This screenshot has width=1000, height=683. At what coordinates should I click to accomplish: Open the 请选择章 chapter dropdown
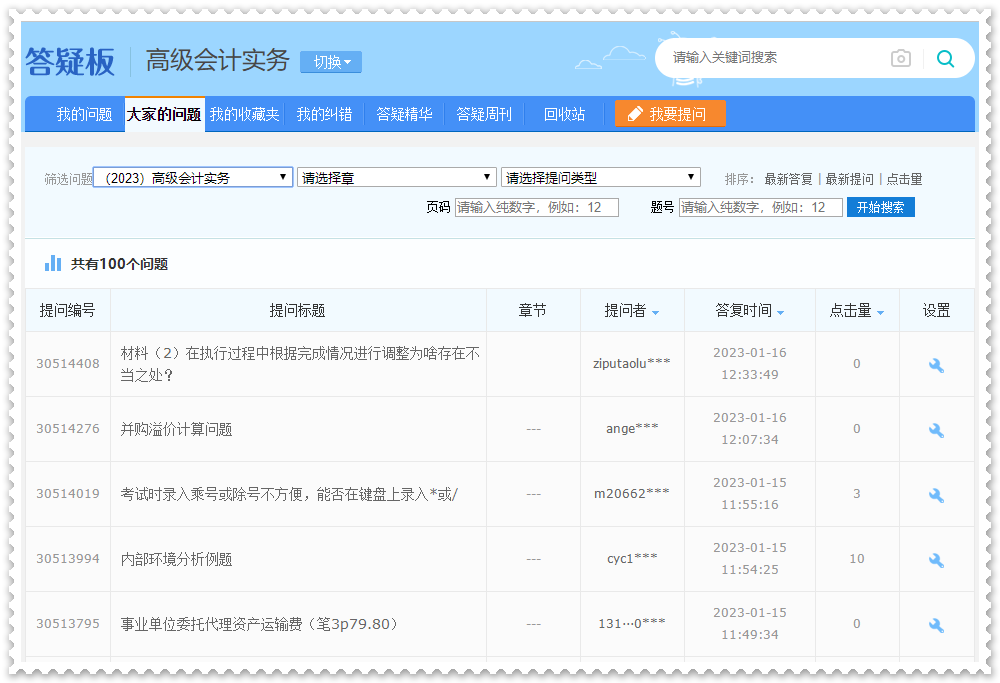coord(396,176)
